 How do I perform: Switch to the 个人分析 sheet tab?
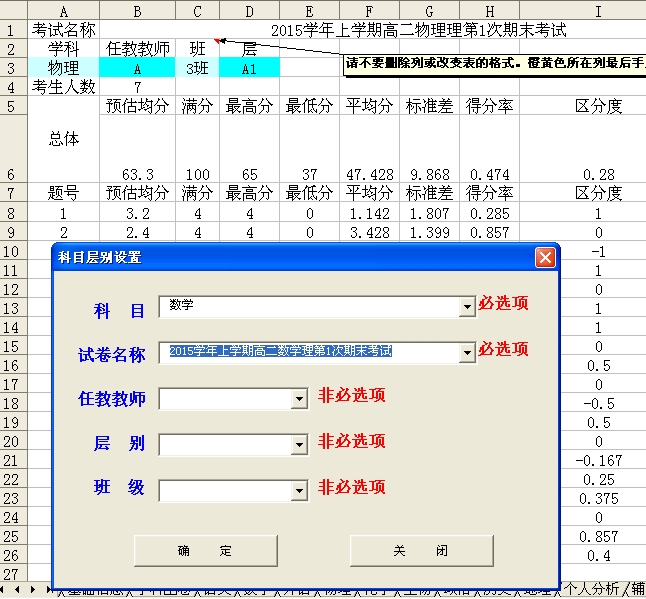(592, 590)
